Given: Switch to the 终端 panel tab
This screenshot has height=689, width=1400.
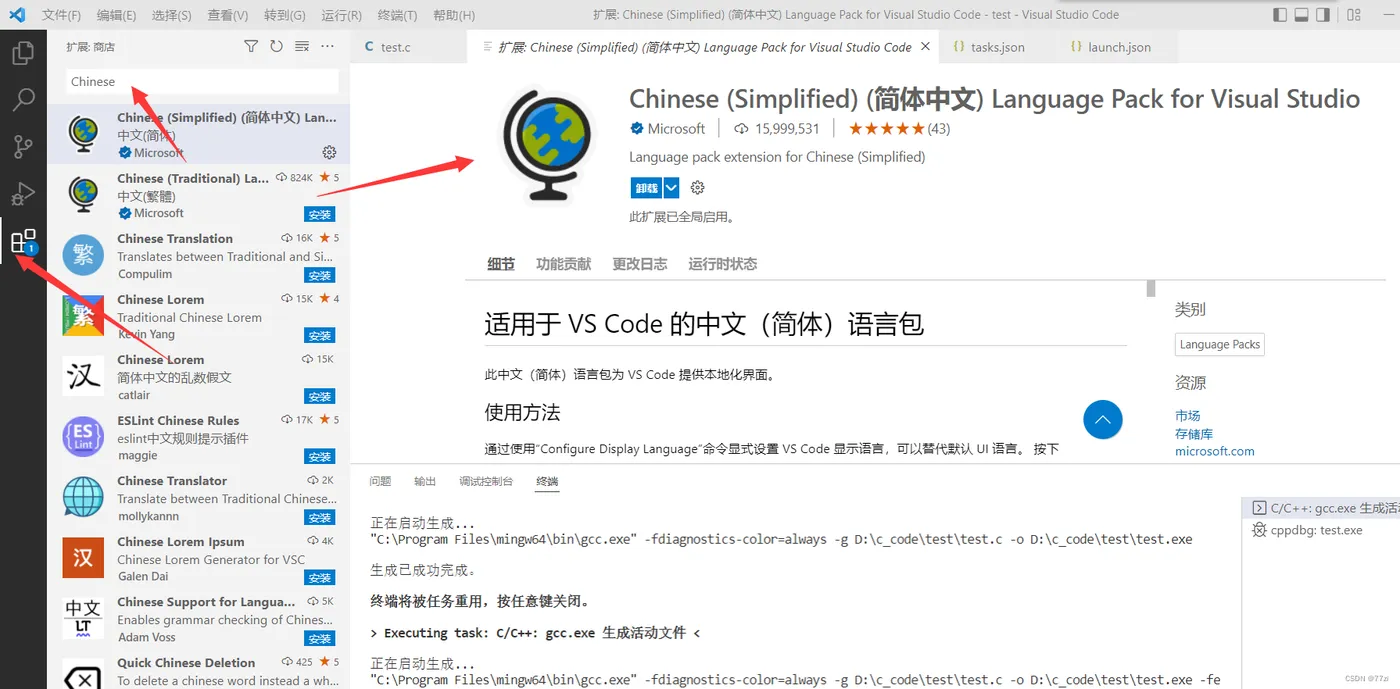Looking at the screenshot, I should [x=547, y=481].
